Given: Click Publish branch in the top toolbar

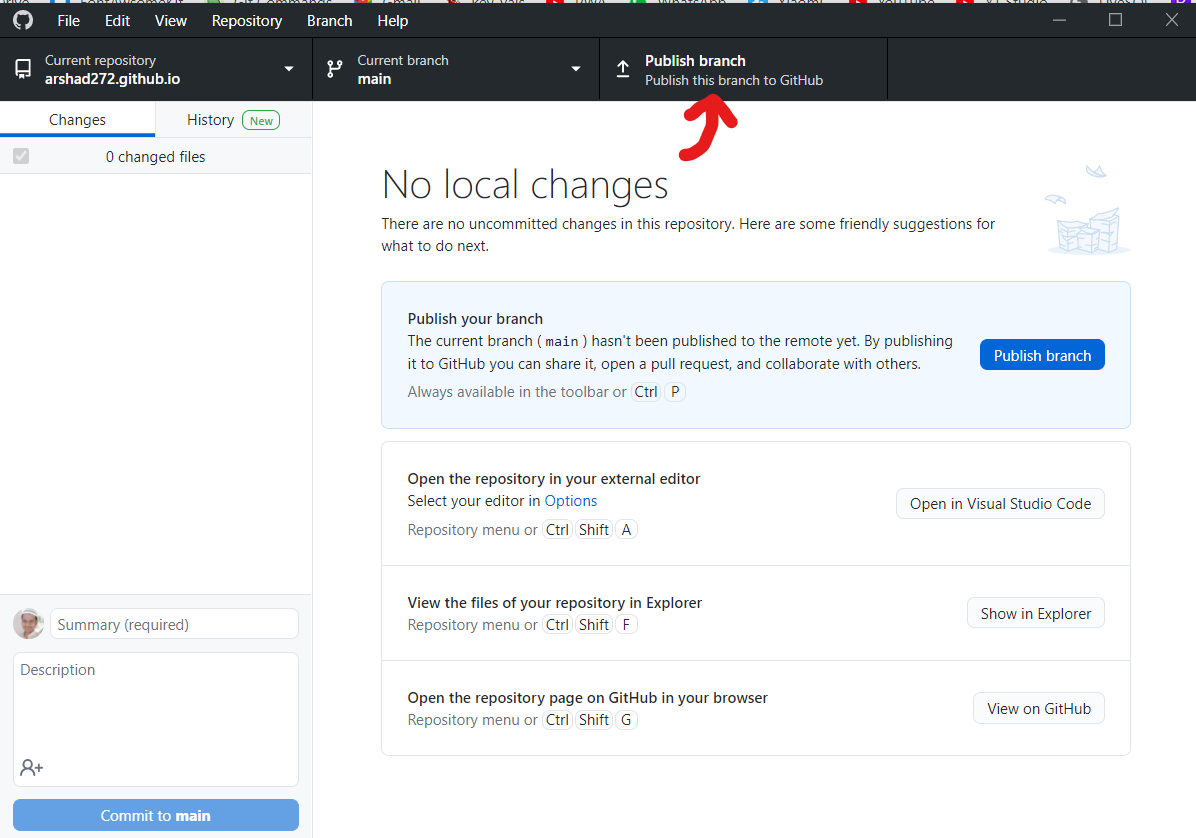Looking at the screenshot, I should coord(744,69).
